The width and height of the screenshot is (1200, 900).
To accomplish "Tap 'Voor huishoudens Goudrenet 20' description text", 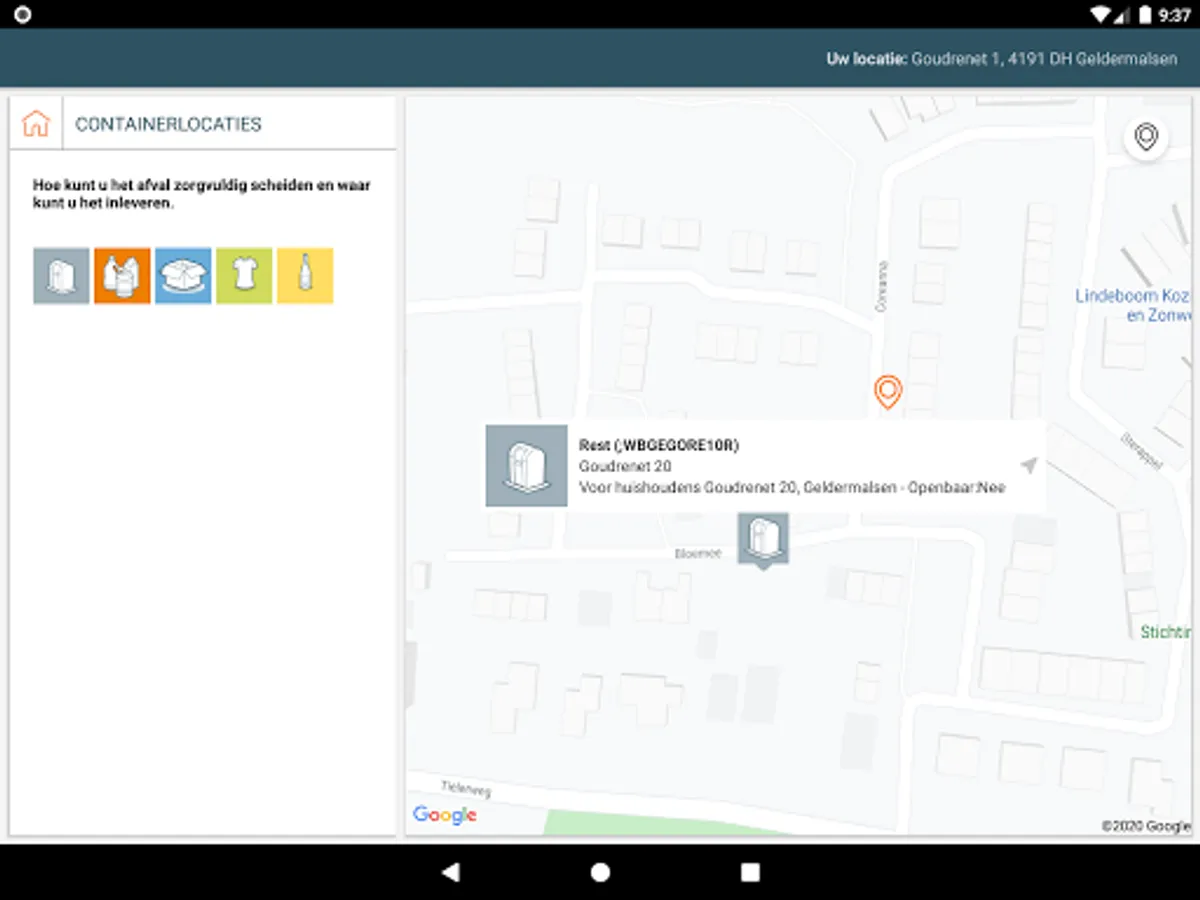I will (792, 488).
